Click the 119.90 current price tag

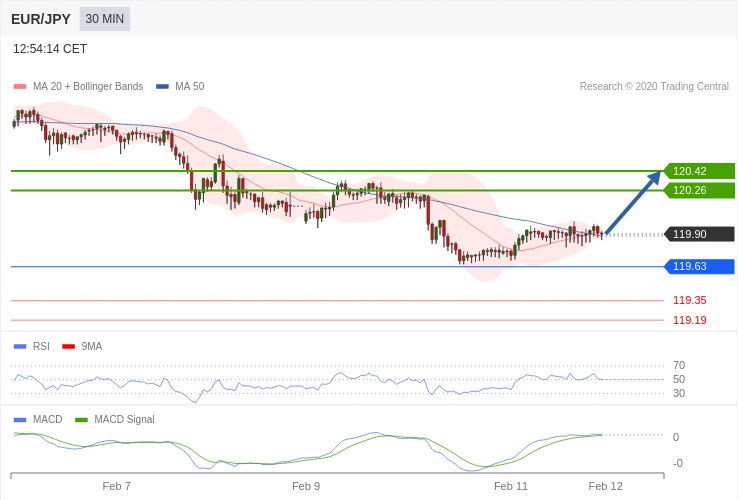[698, 234]
